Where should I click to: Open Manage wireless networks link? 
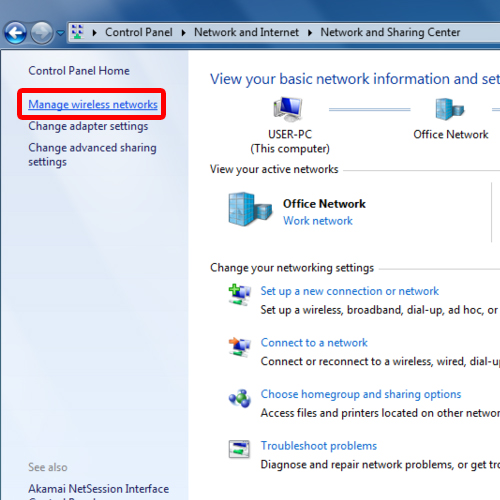[x=93, y=104]
